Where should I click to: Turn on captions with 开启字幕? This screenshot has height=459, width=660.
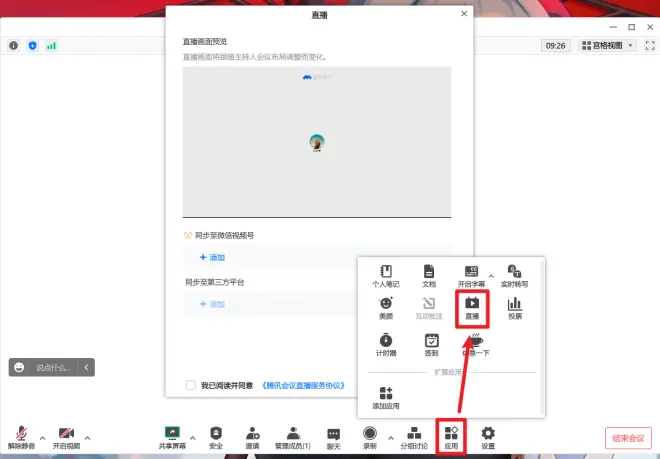471,276
